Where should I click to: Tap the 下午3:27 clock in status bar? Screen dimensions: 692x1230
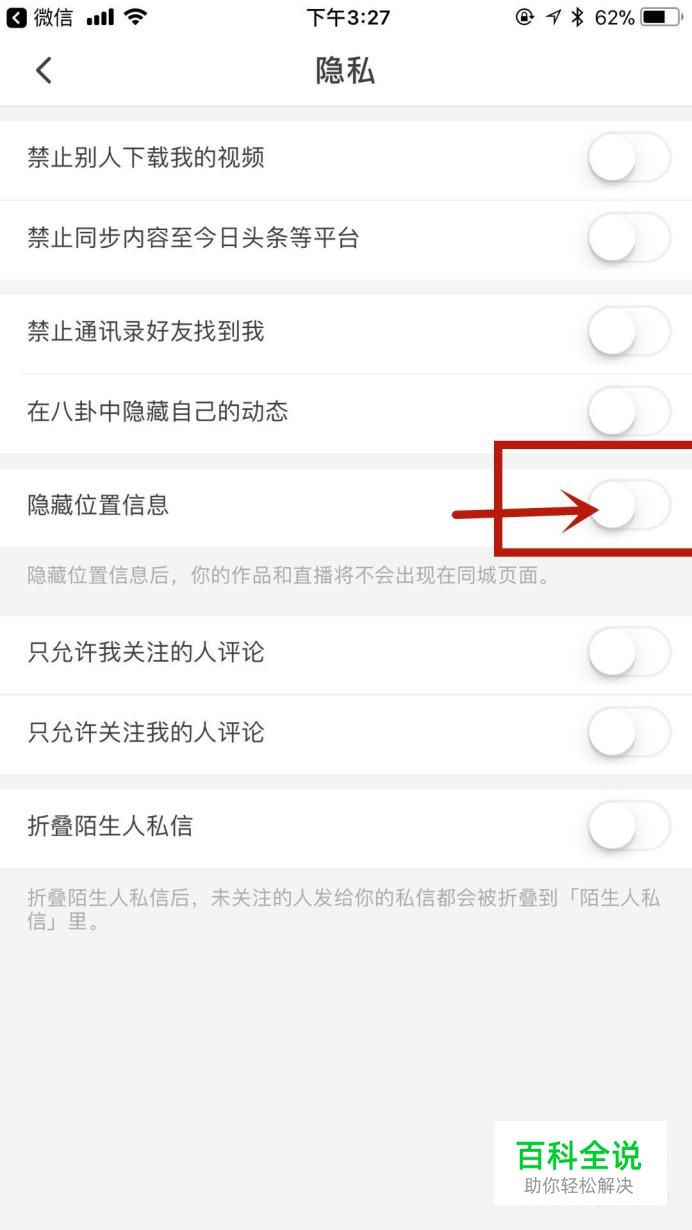point(348,17)
